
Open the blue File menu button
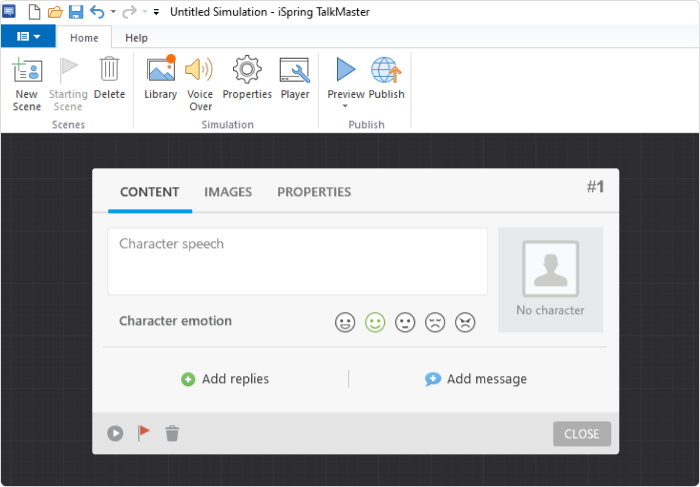(28, 36)
